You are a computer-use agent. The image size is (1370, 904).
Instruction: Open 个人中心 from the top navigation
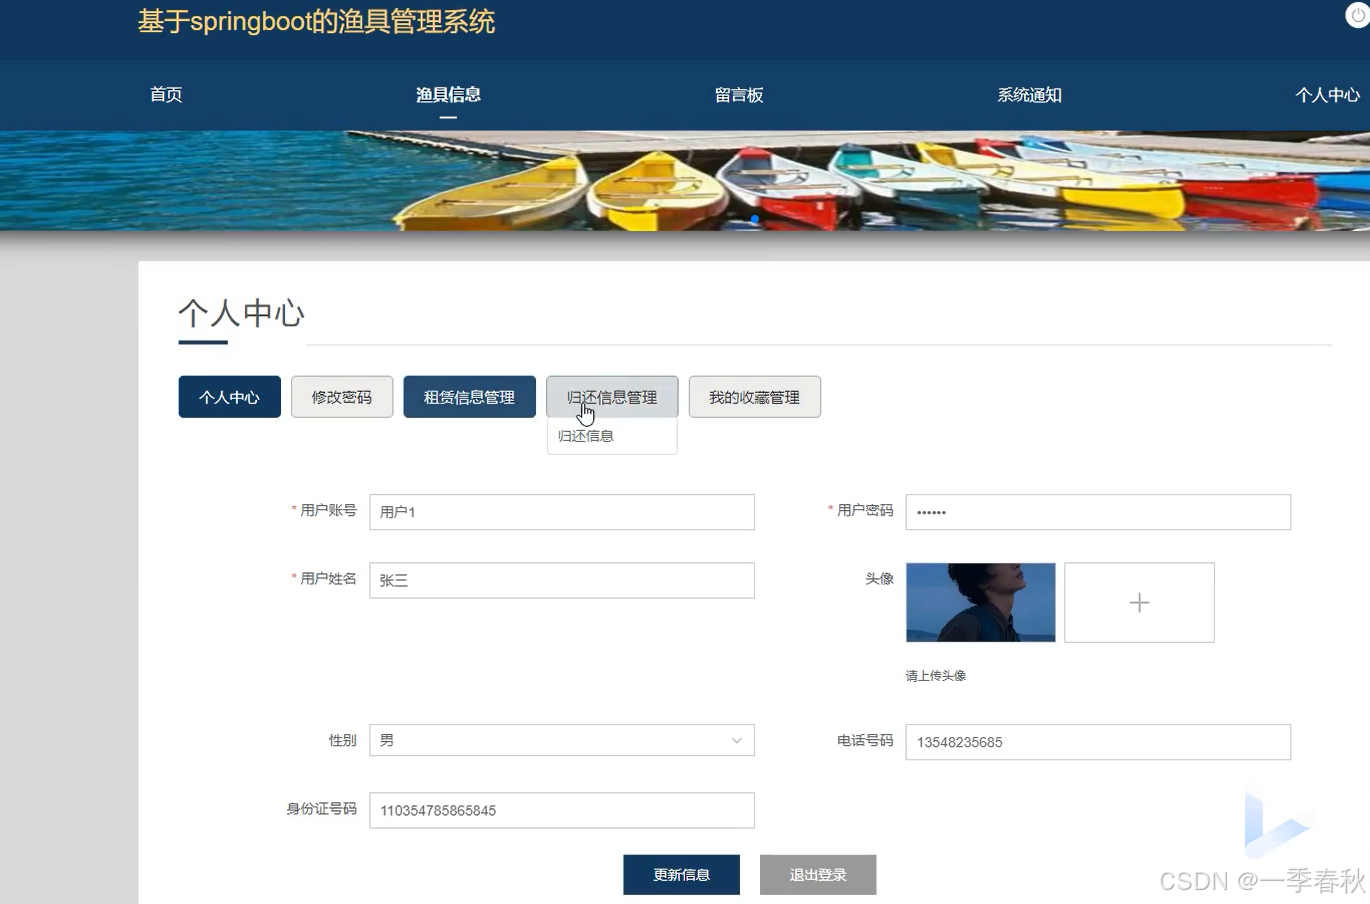[1328, 95]
